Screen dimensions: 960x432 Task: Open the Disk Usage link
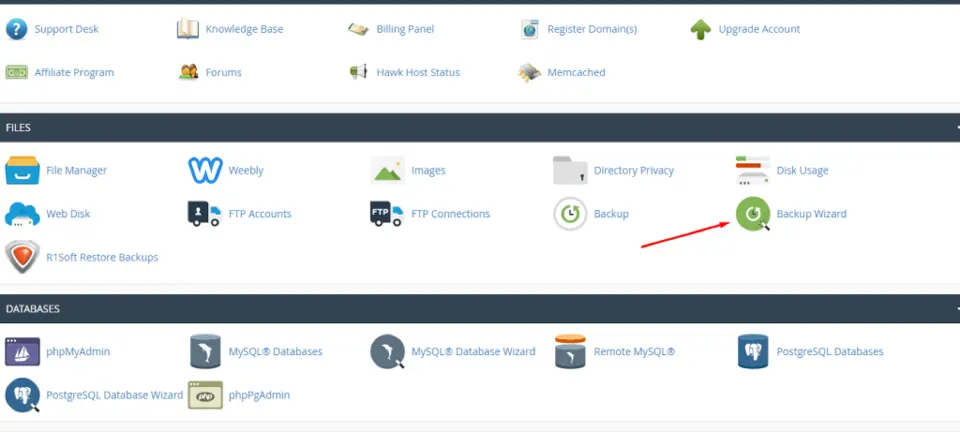pos(802,170)
